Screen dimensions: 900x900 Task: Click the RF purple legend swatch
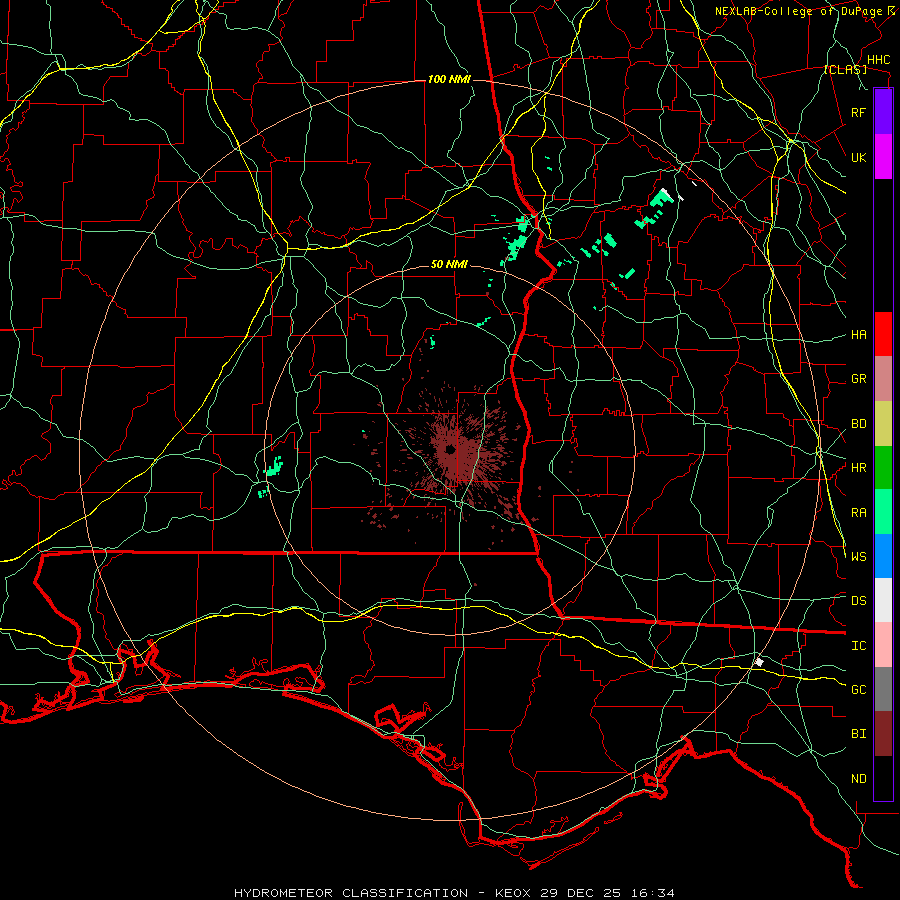point(883,112)
